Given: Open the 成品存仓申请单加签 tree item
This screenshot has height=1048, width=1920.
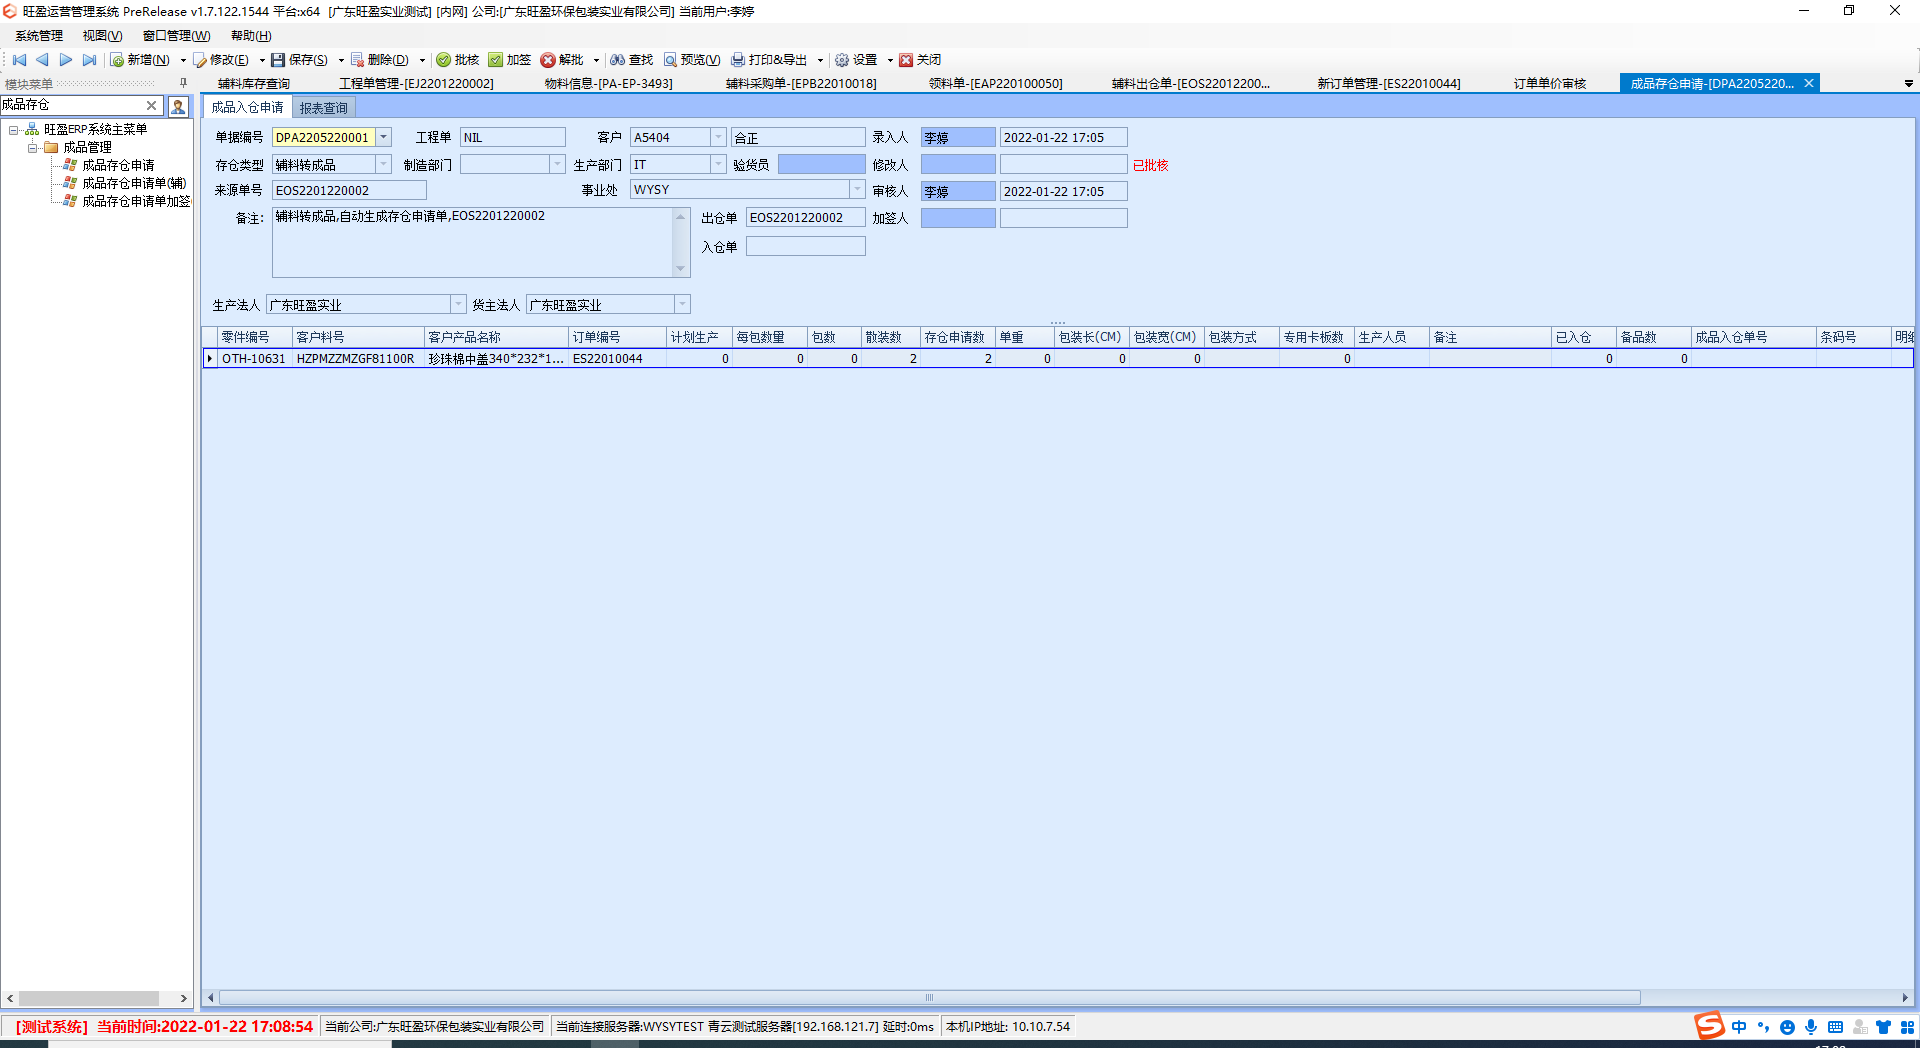Looking at the screenshot, I should pyautogui.click(x=136, y=202).
